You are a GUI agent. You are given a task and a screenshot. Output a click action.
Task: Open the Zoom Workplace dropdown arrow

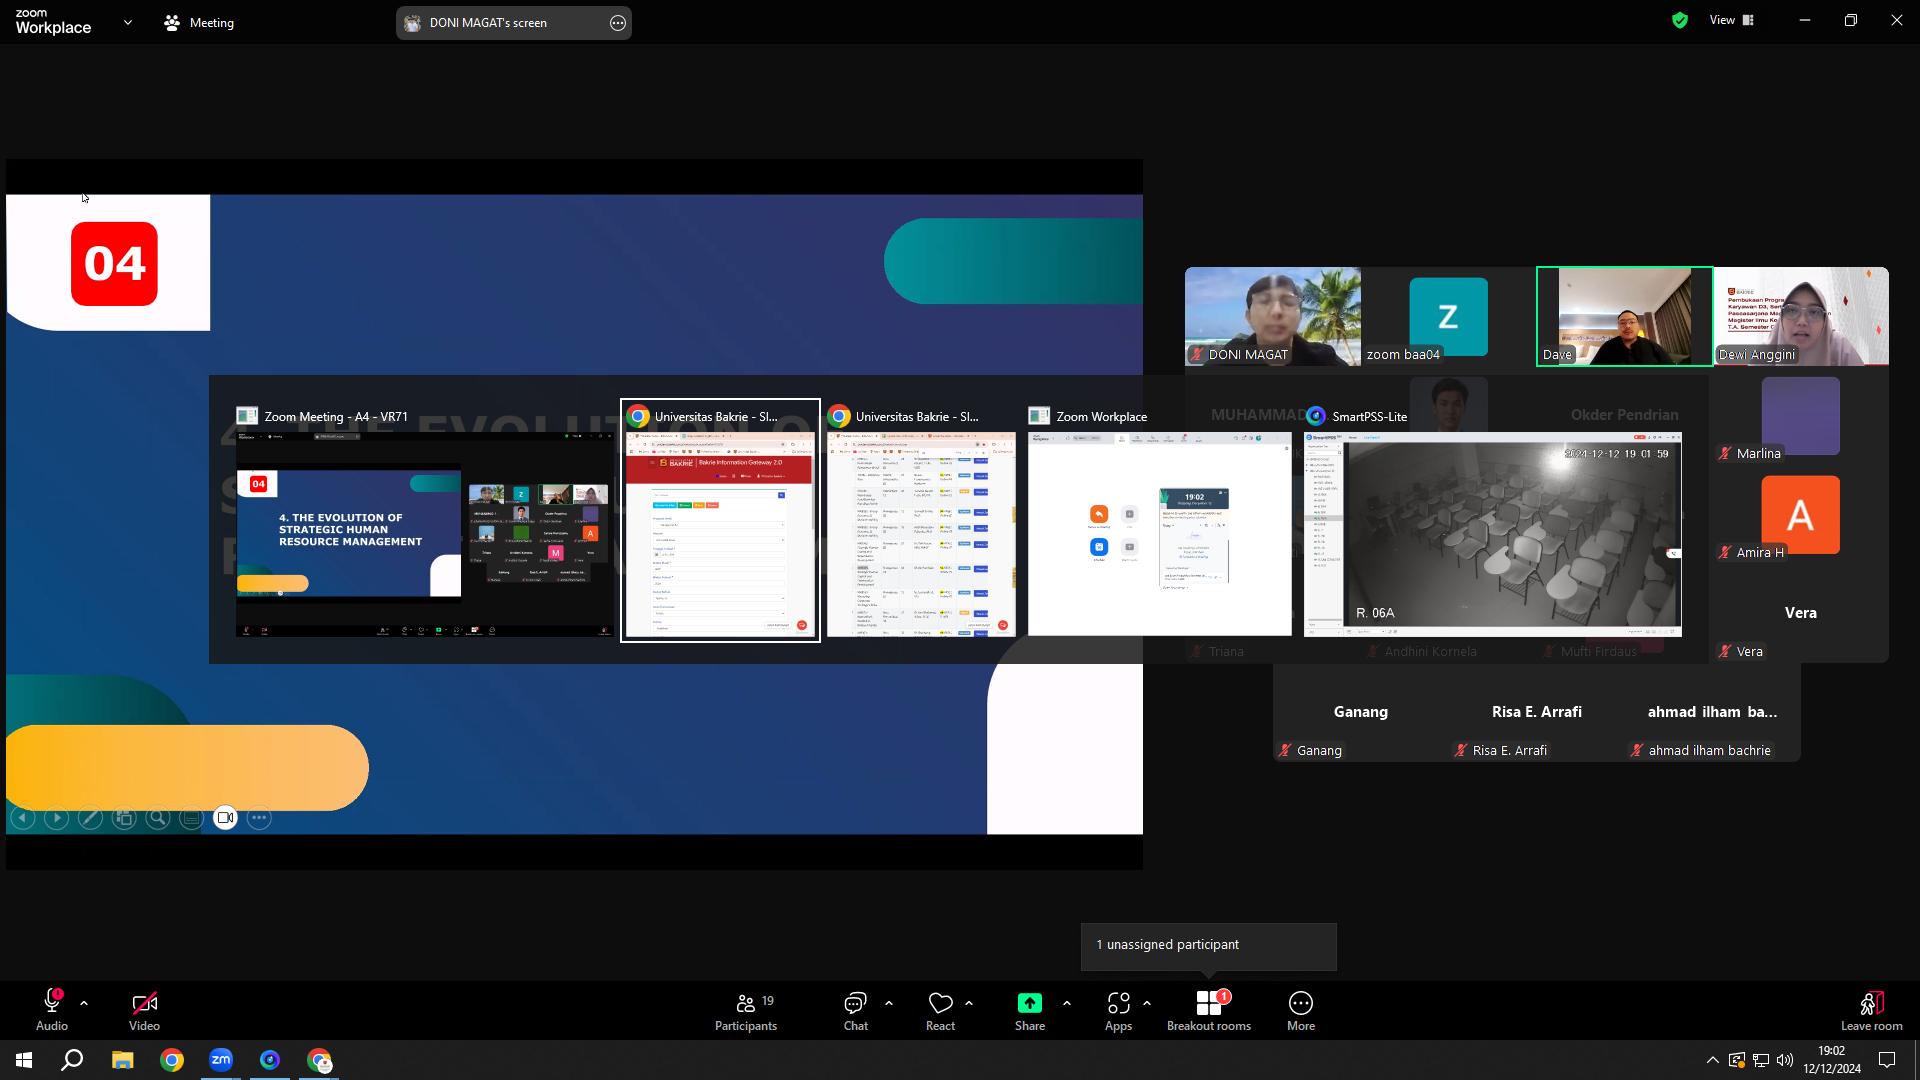(x=128, y=22)
